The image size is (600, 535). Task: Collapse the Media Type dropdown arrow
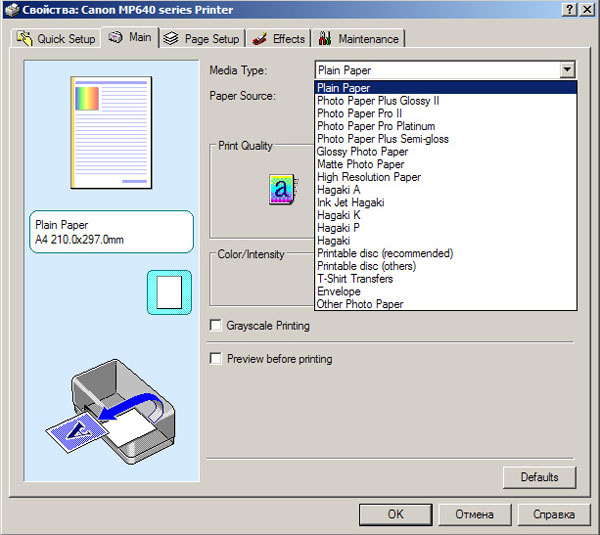coord(567,70)
